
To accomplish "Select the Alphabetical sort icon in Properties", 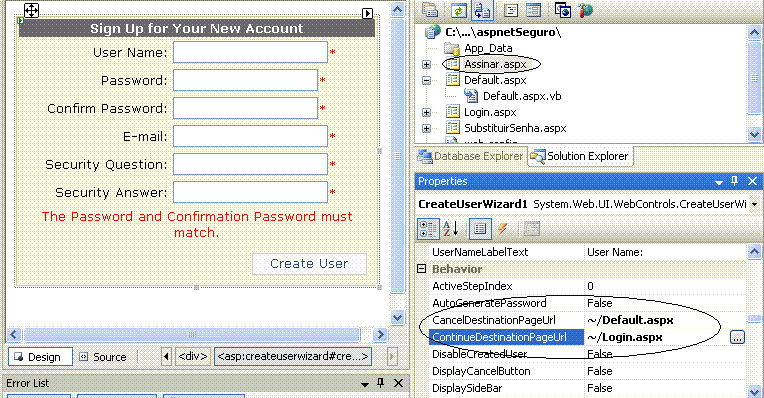I will 451,228.
